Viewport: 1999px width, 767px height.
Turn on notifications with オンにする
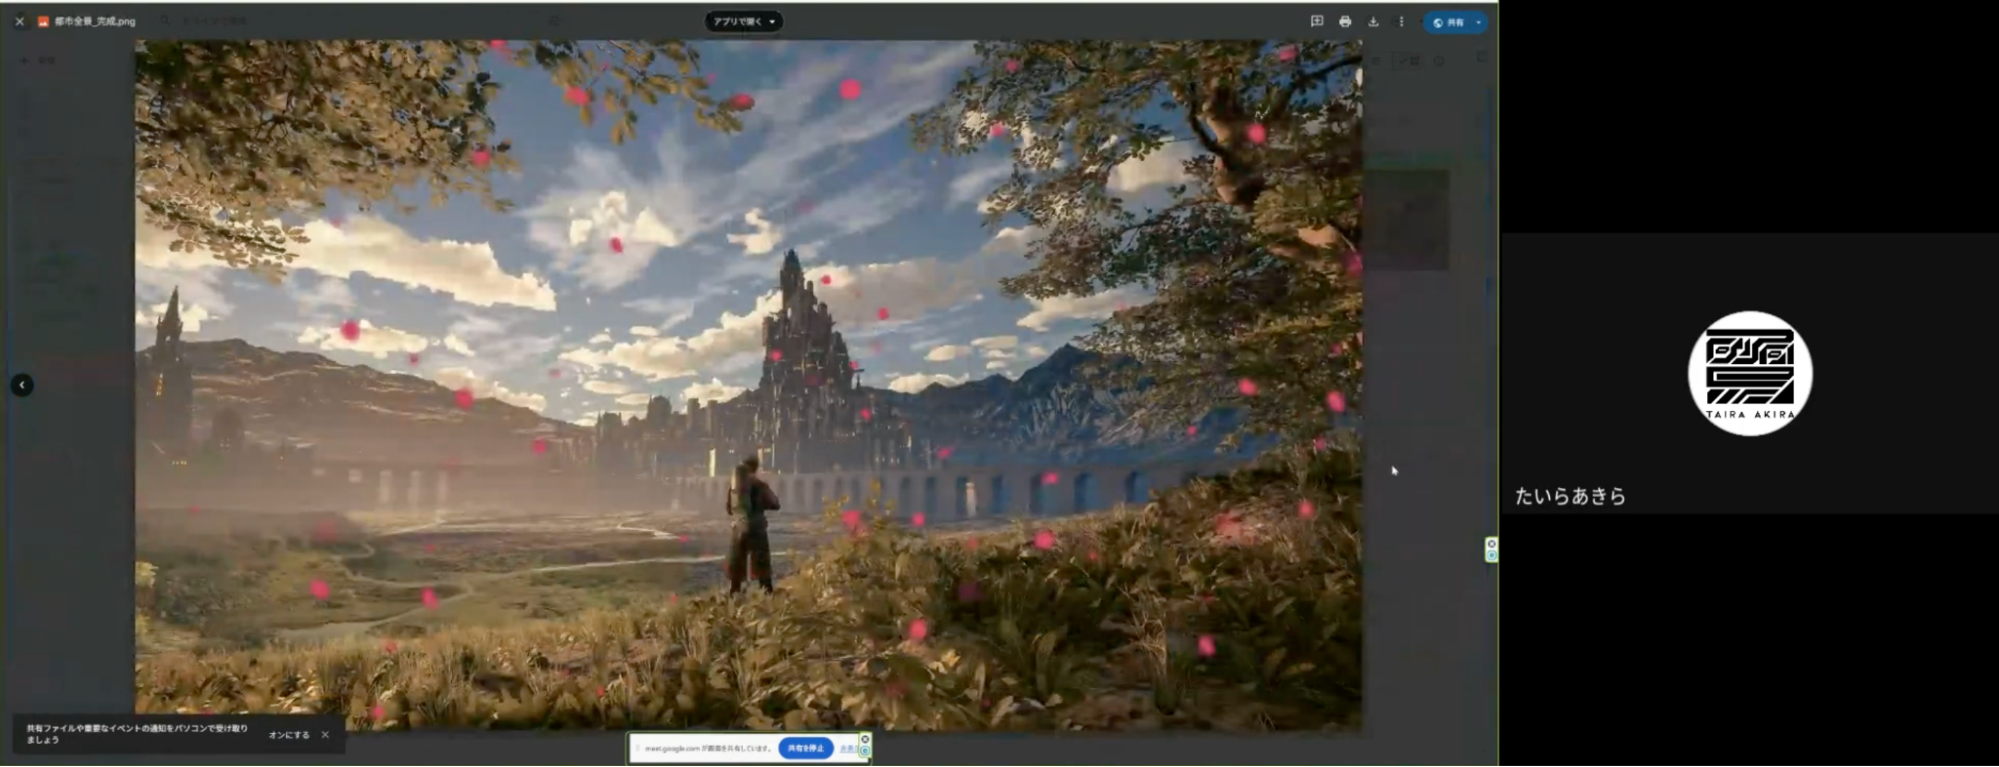click(289, 735)
